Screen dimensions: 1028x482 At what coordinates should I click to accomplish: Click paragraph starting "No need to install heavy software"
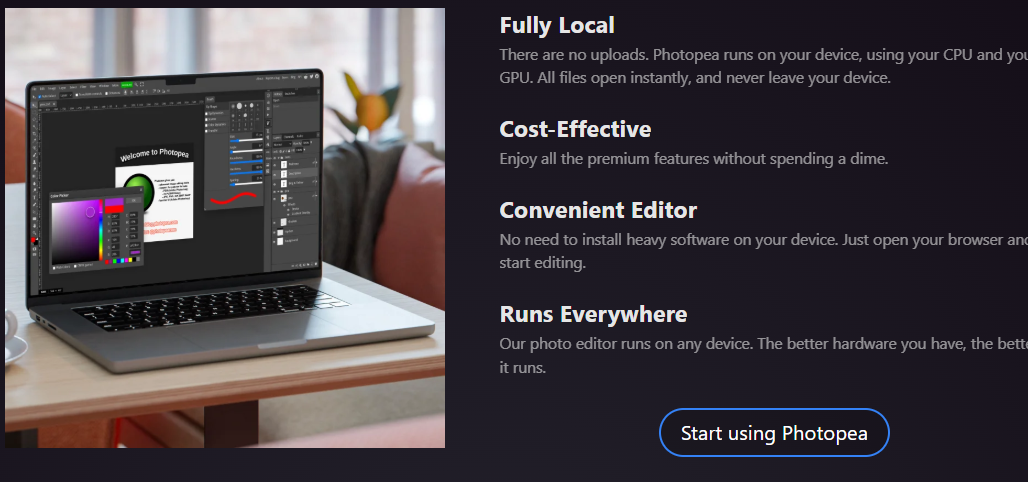(x=764, y=251)
